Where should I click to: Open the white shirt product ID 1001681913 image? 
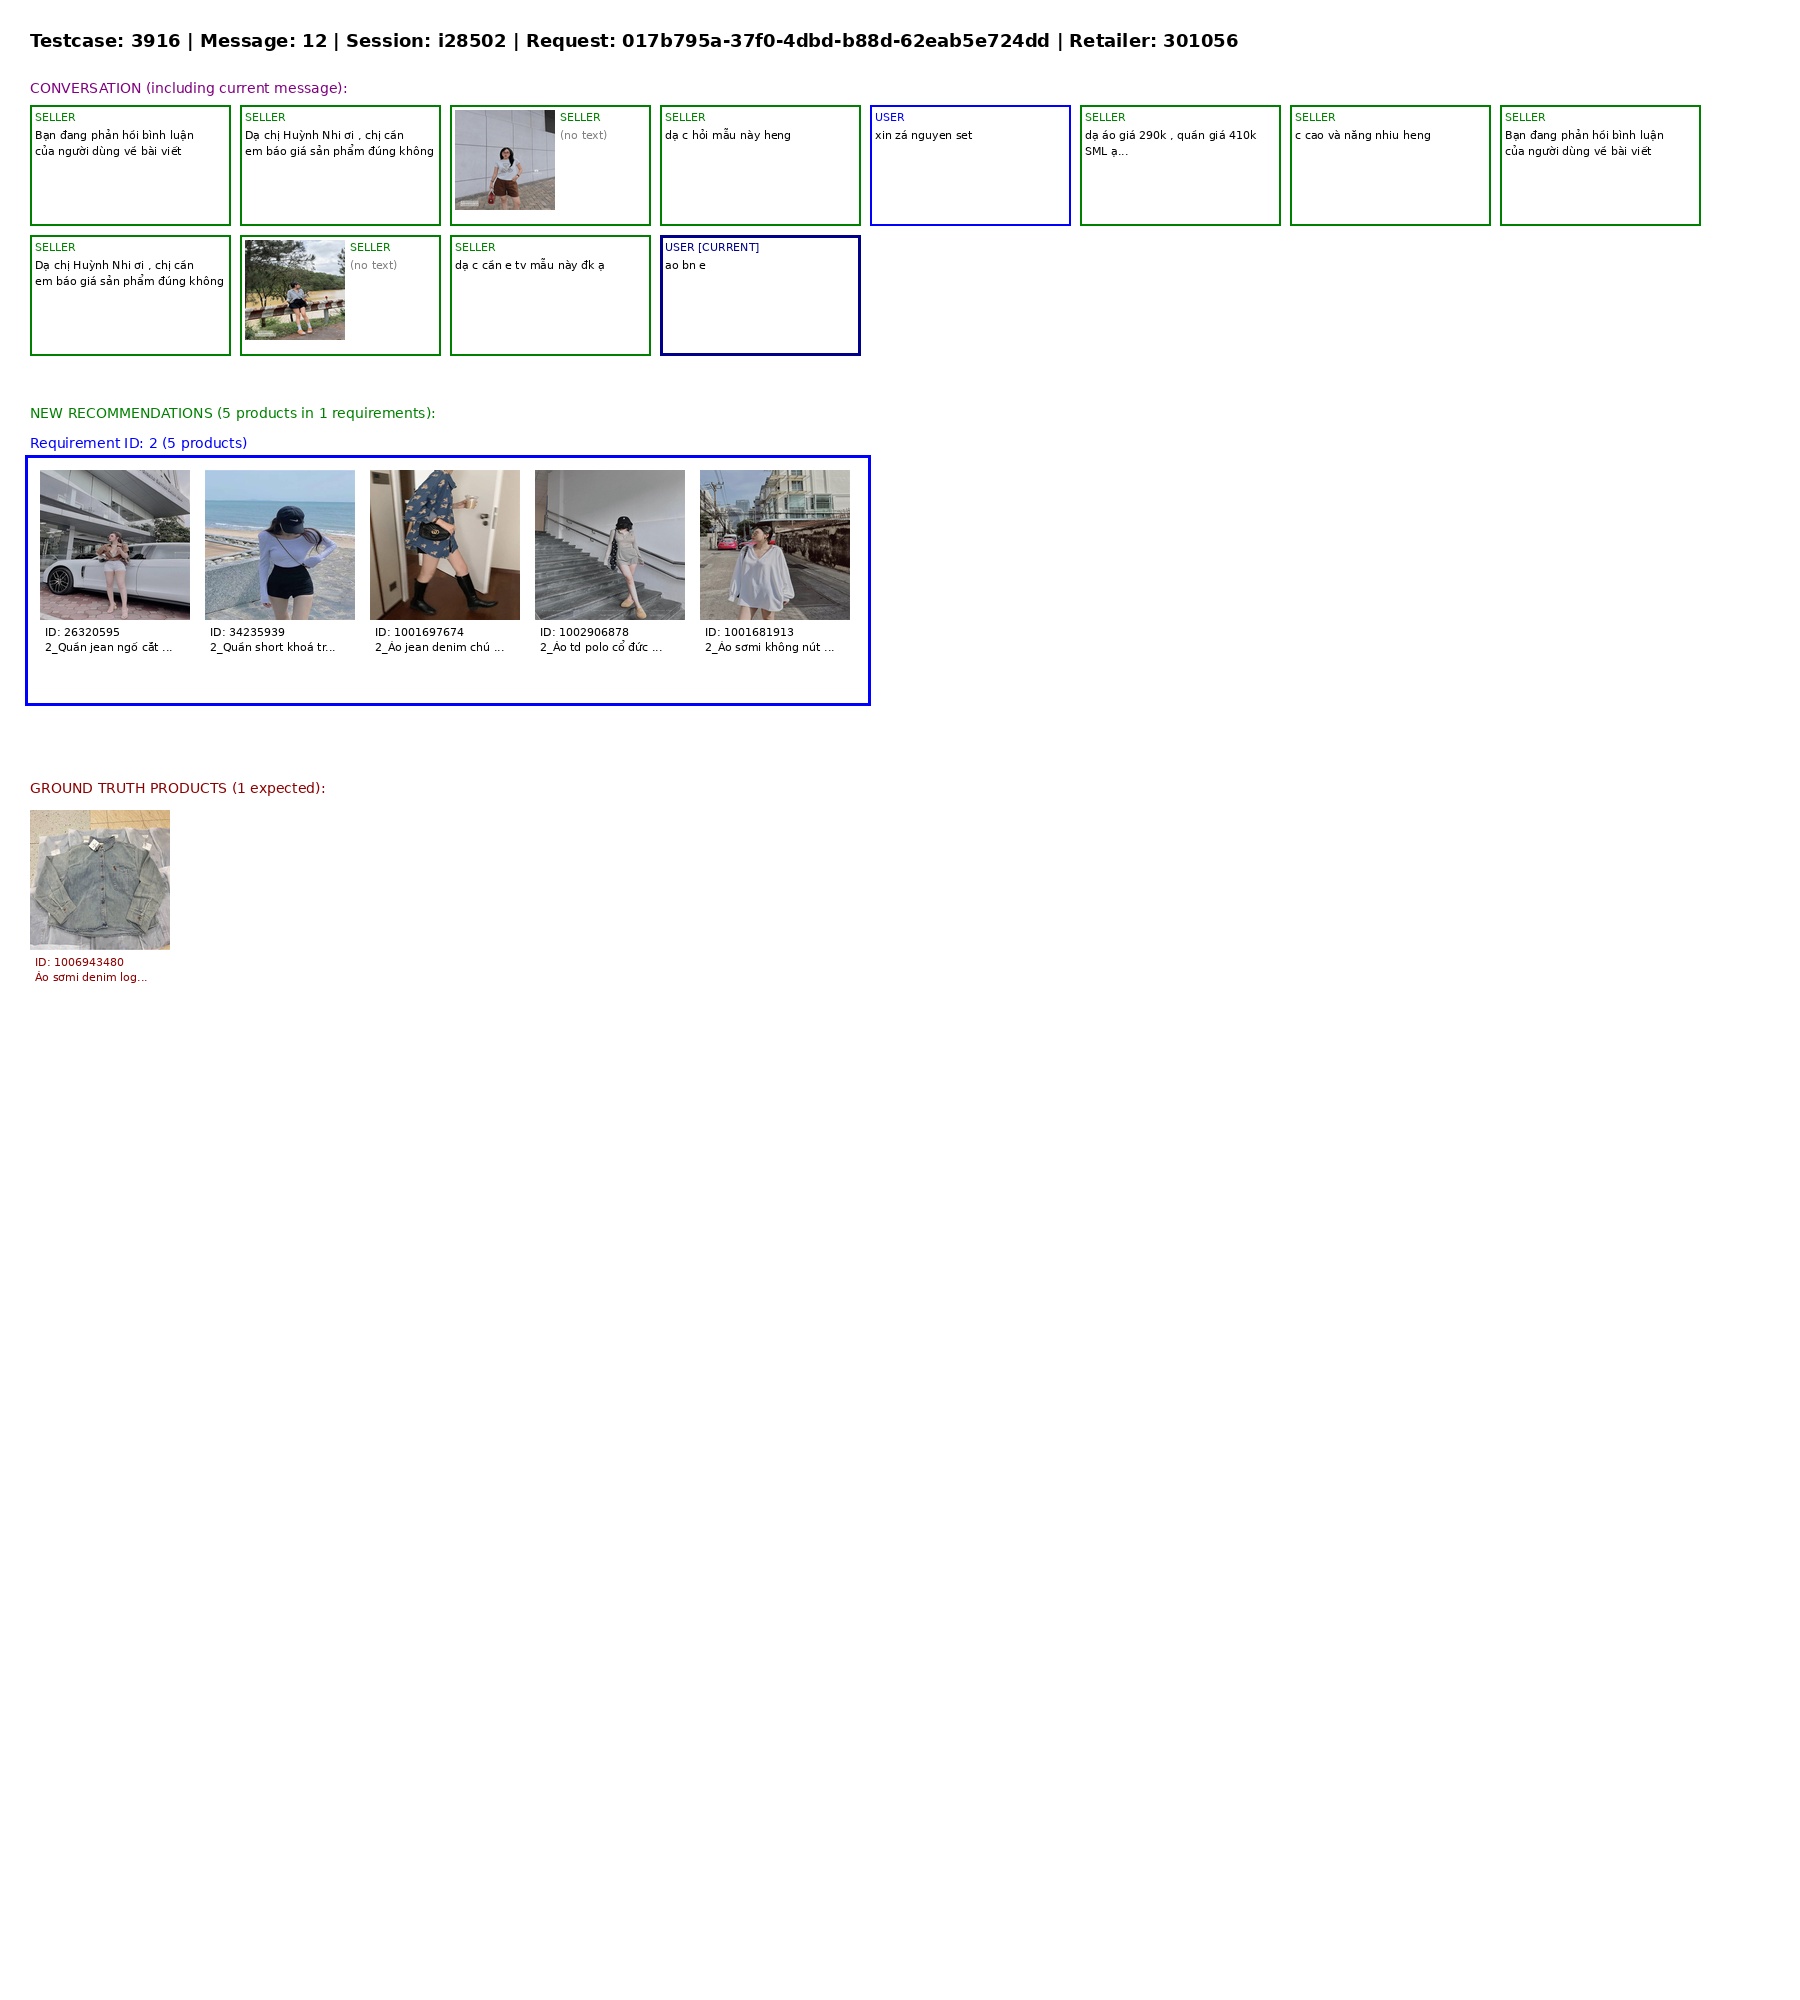coord(775,545)
